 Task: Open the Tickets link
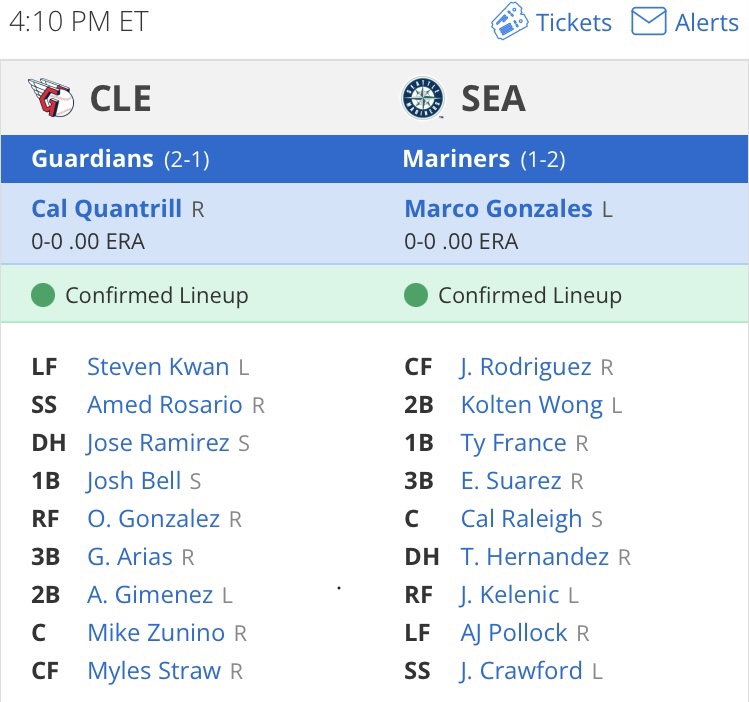[x=573, y=22]
